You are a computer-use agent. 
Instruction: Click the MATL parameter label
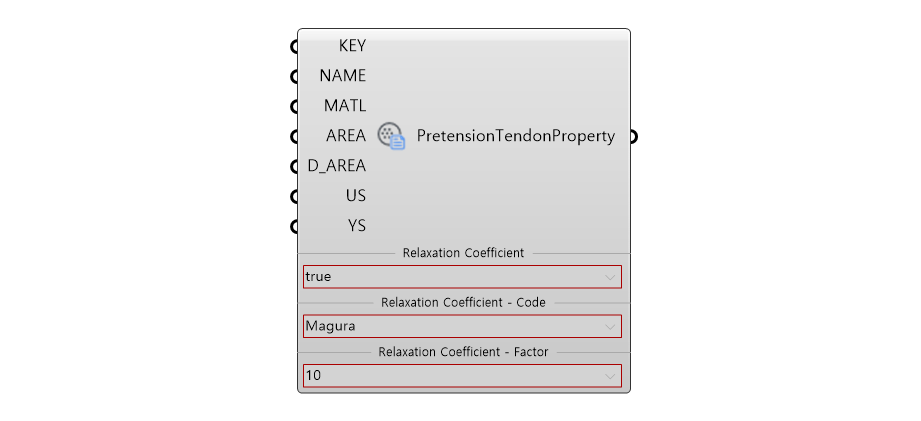pyautogui.click(x=345, y=106)
